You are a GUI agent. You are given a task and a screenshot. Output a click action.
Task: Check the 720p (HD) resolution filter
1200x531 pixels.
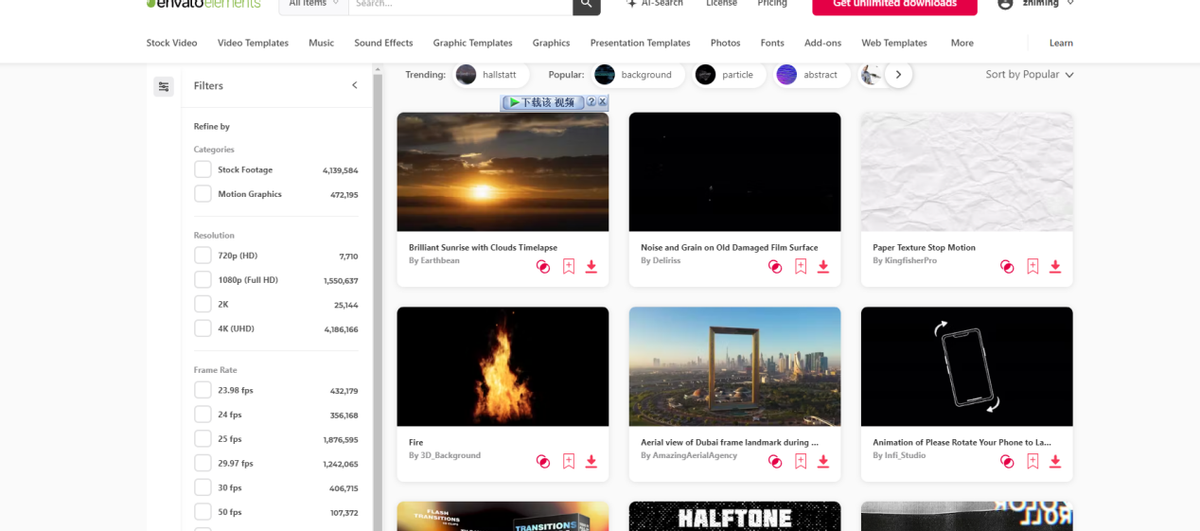pos(203,256)
